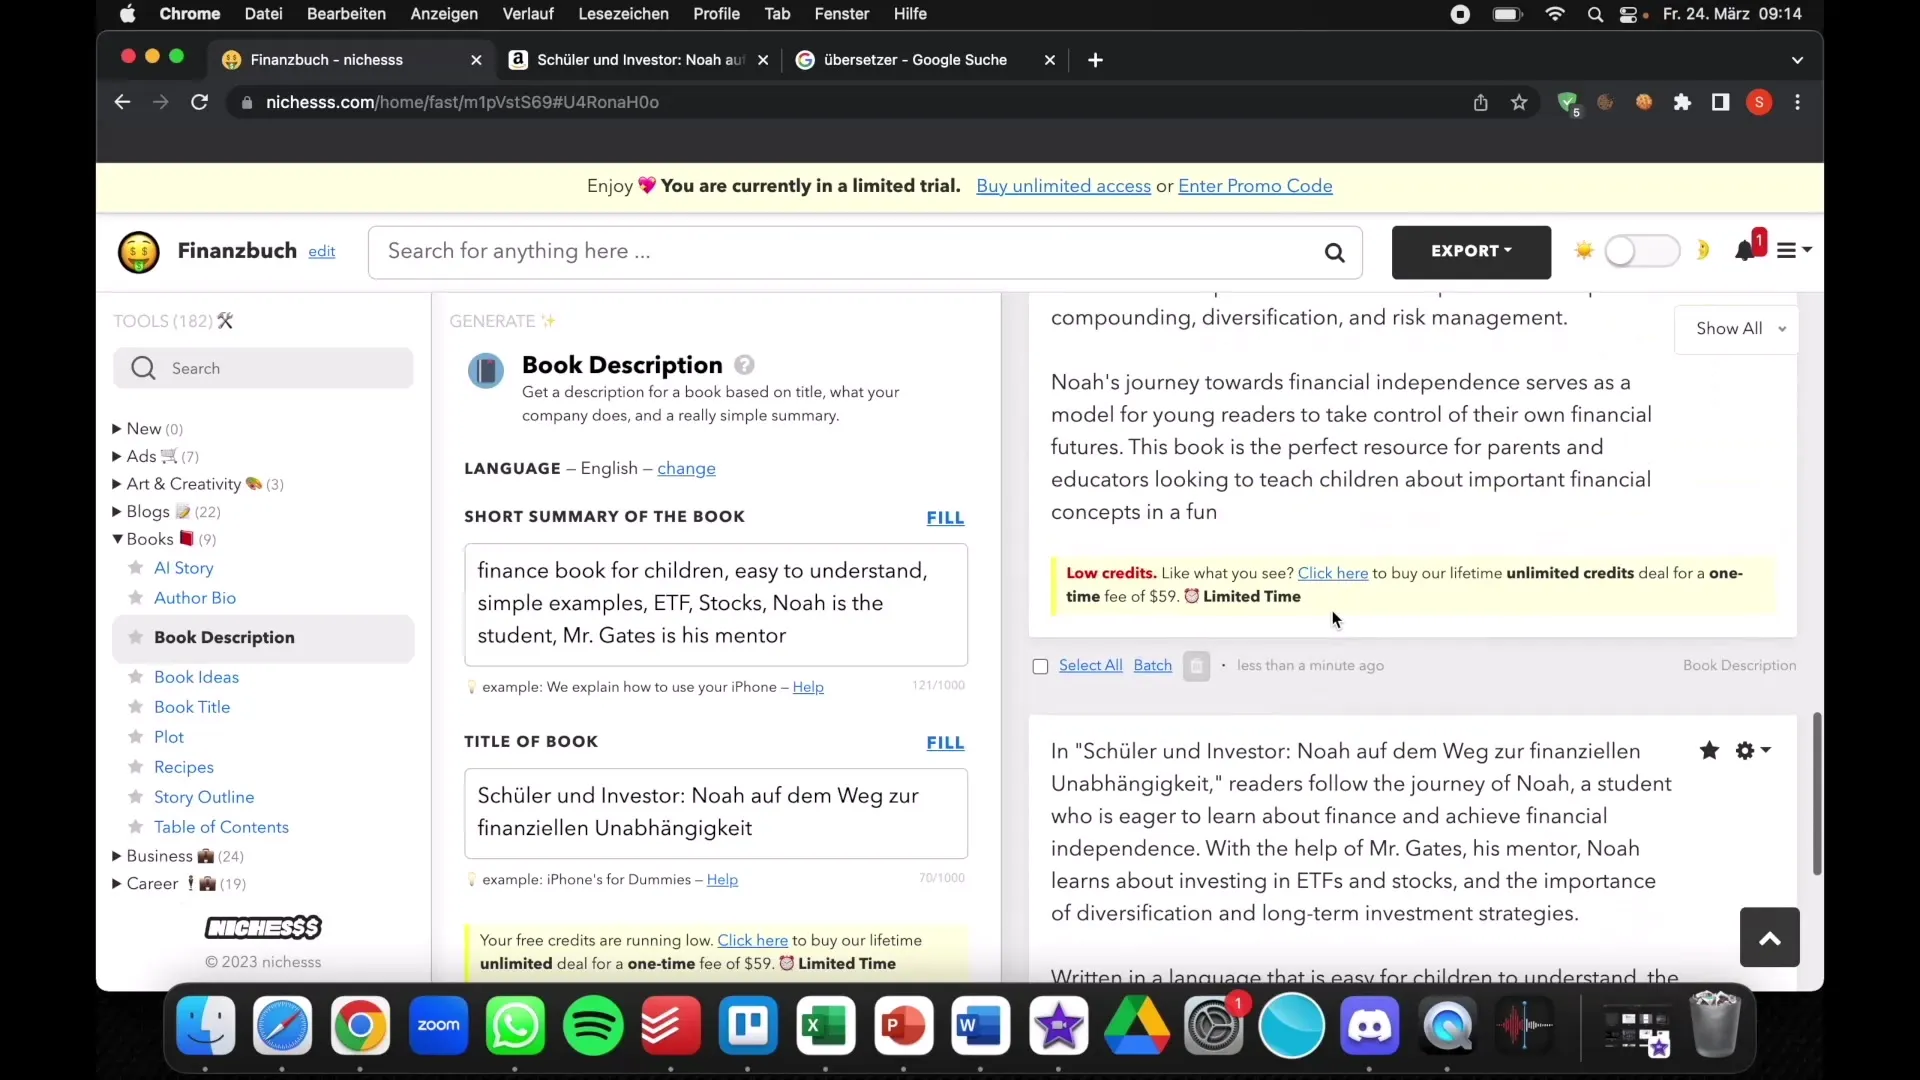Expand the Blogs category
The height and width of the screenshot is (1080, 1920).
coord(117,512)
